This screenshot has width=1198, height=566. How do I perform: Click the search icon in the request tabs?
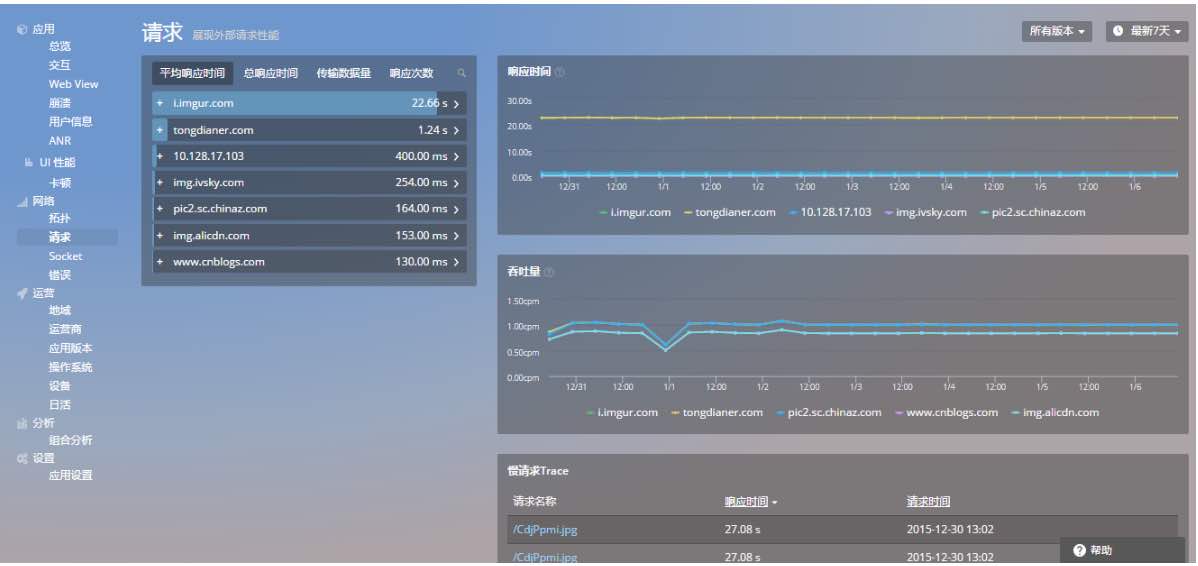(x=461, y=73)
